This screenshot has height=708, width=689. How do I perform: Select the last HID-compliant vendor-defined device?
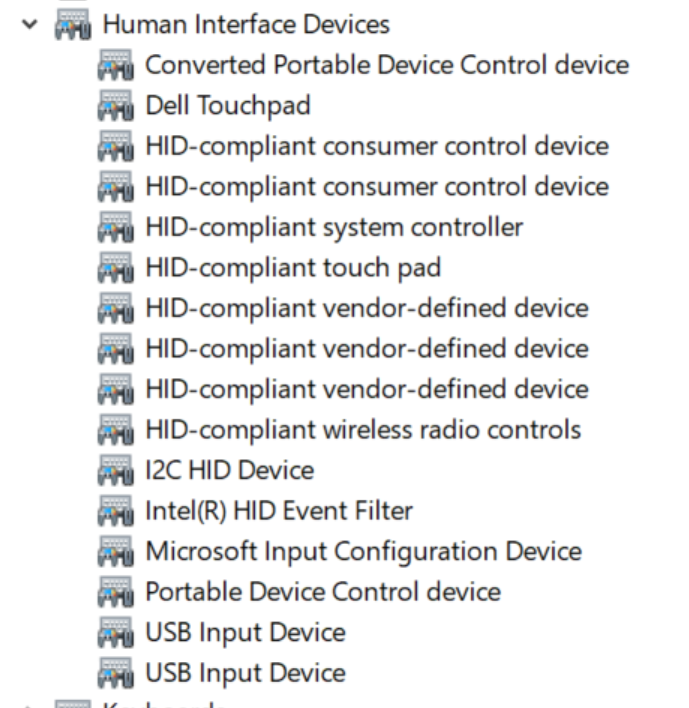(x=367, y=389)
